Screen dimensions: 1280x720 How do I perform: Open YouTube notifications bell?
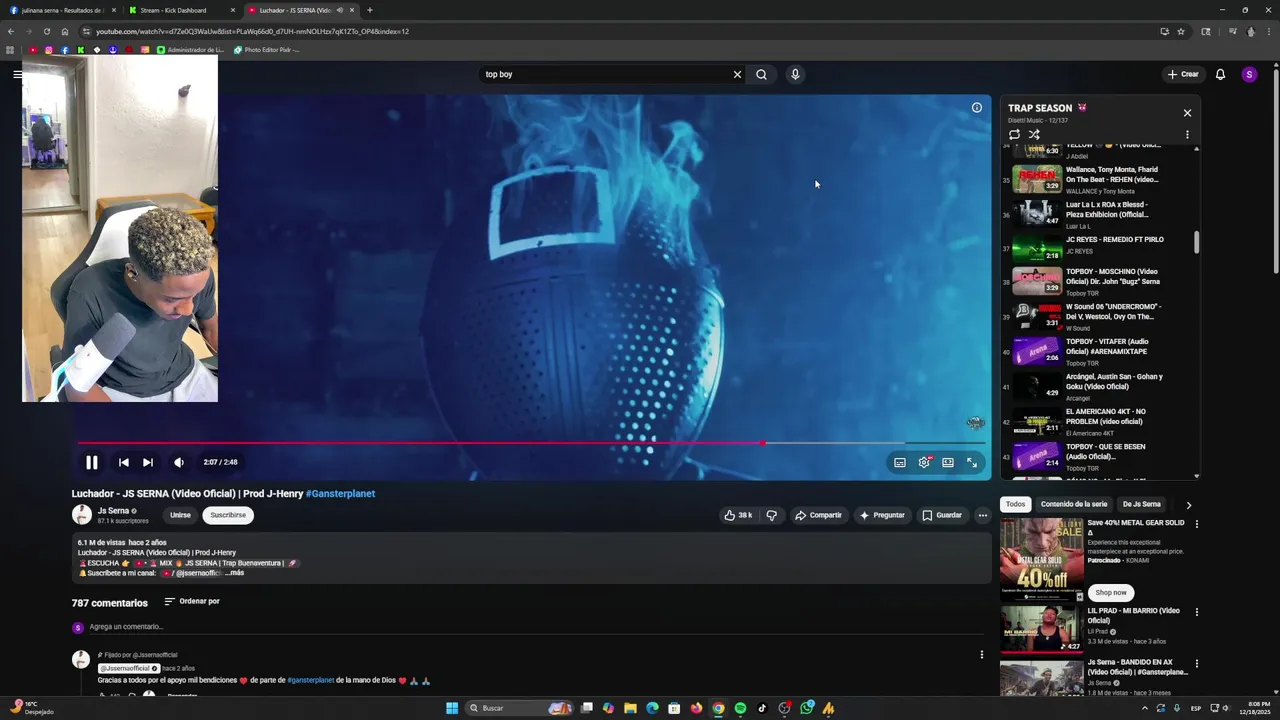[x=1220, y=74]
